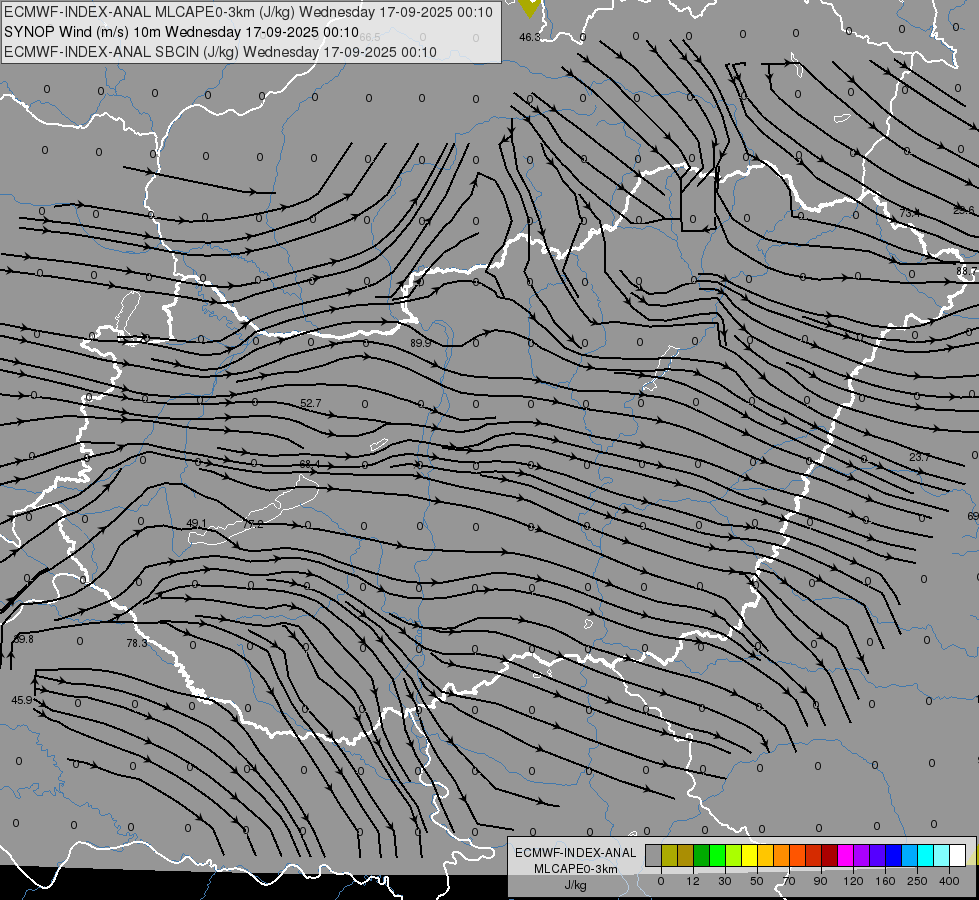Image resolution: width=979 pixels, height=900 pixels.
Task: Click the legend value label 30
Action: (x=725, y=881)
